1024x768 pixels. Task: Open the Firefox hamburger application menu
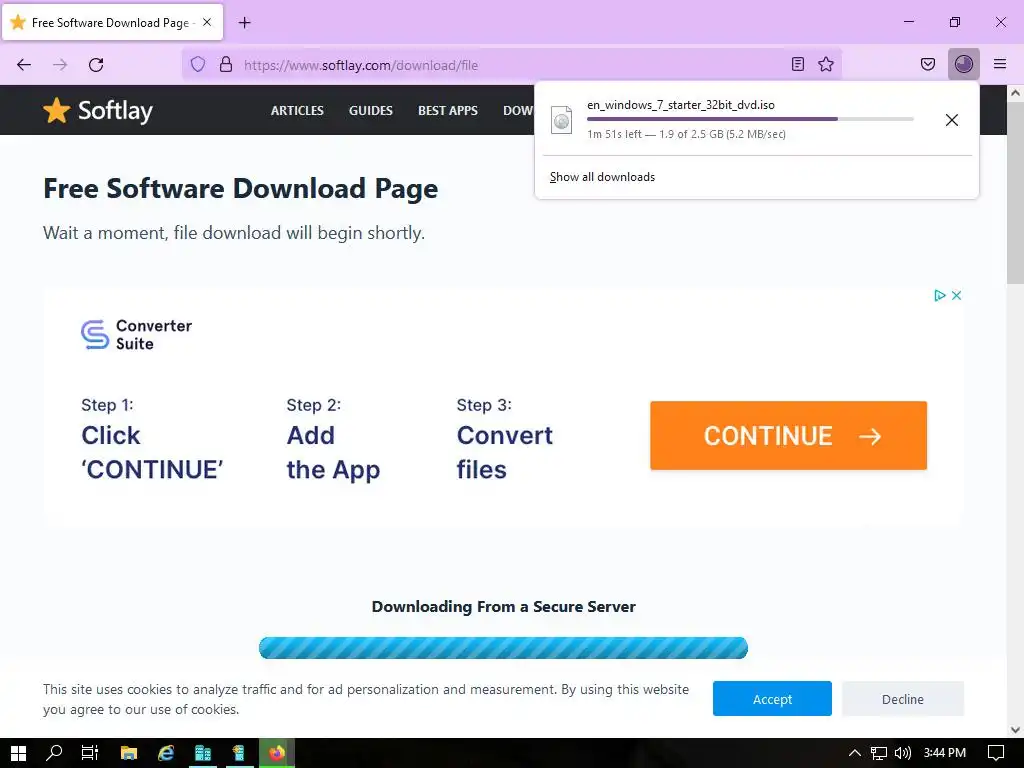[x=1000, y=64]
